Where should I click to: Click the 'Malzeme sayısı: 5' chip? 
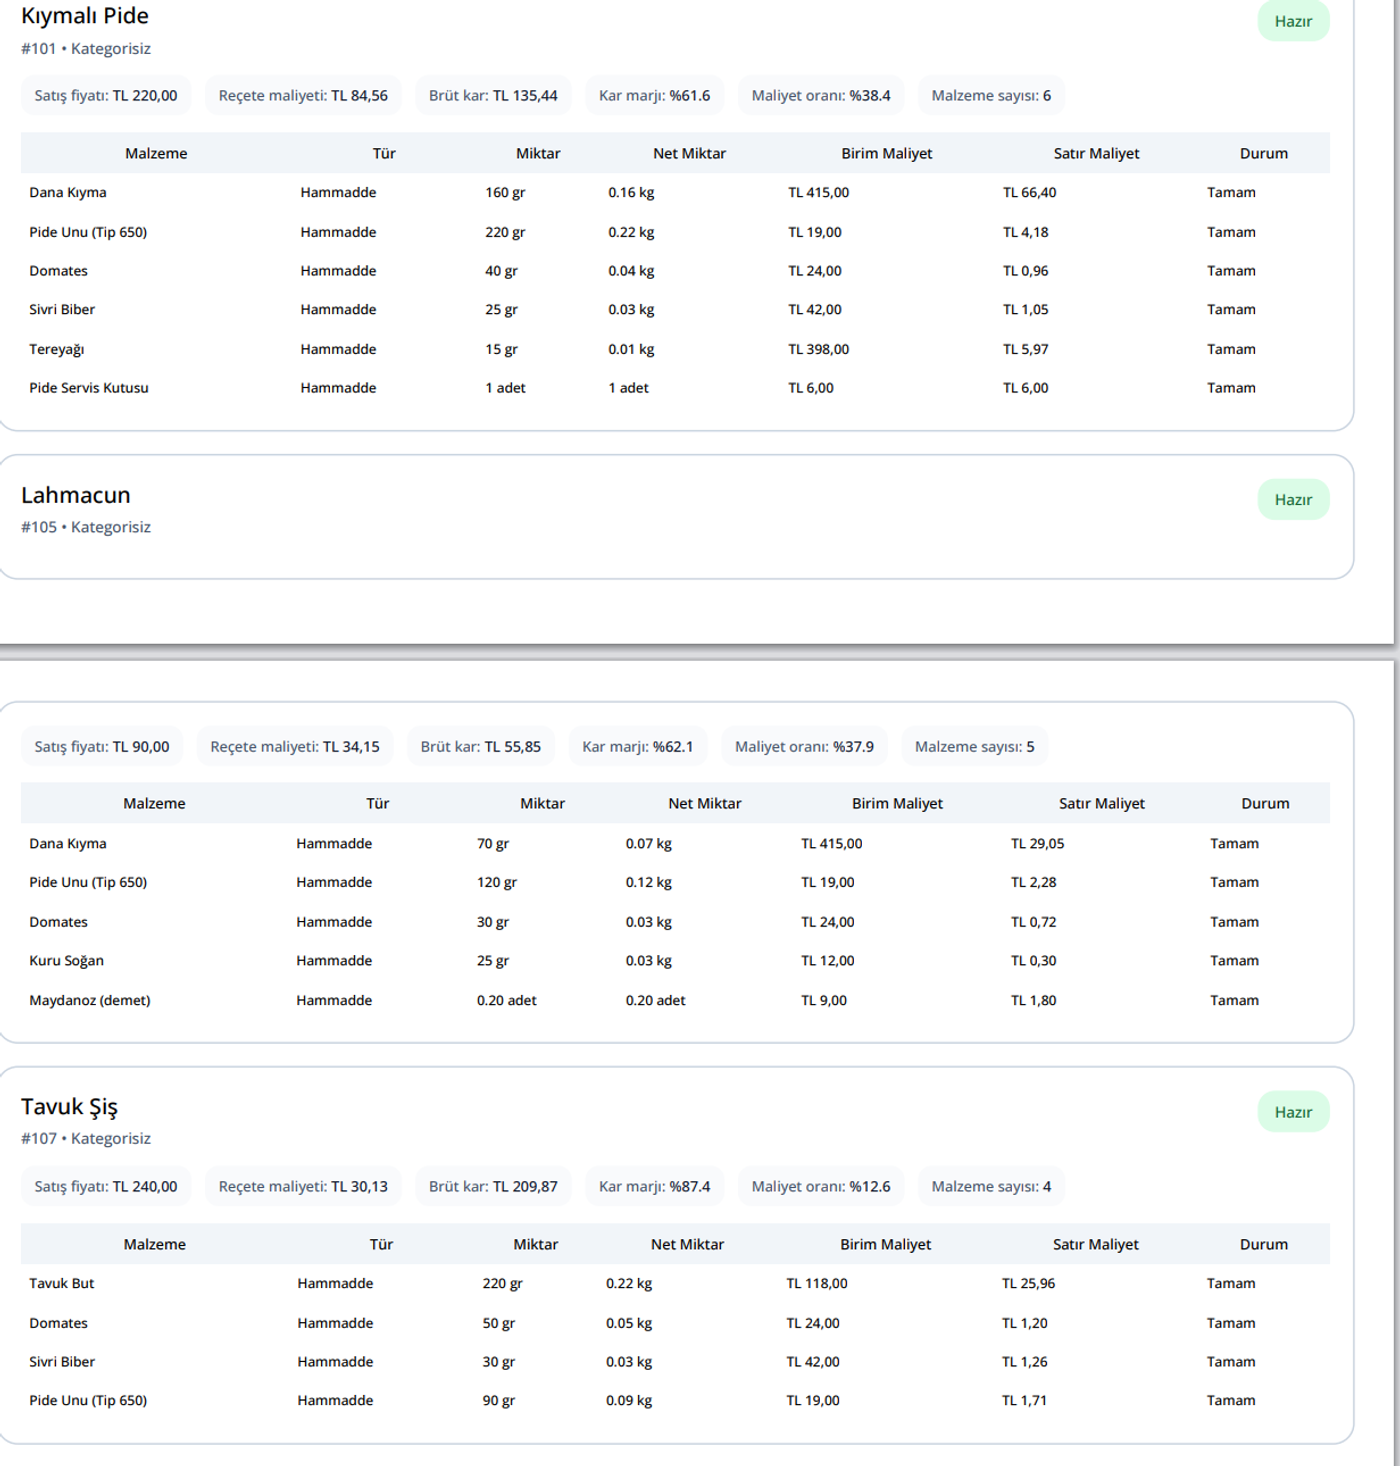coord(975,747)
